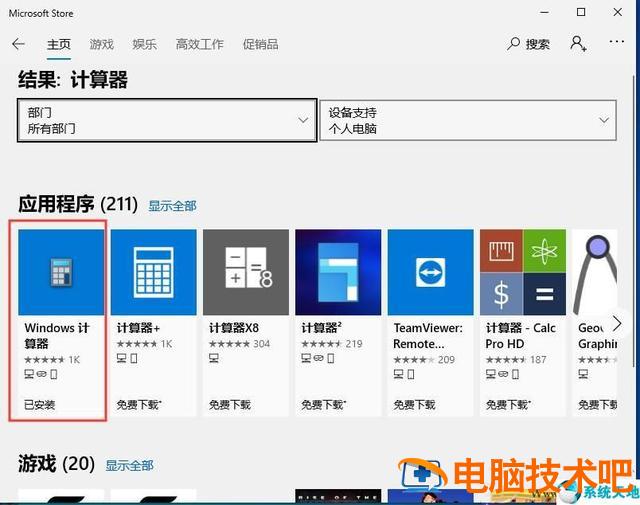Screen dimensions: 640x505
Task: Switch to the 主页 tab
Action: [x=59, y=44]
